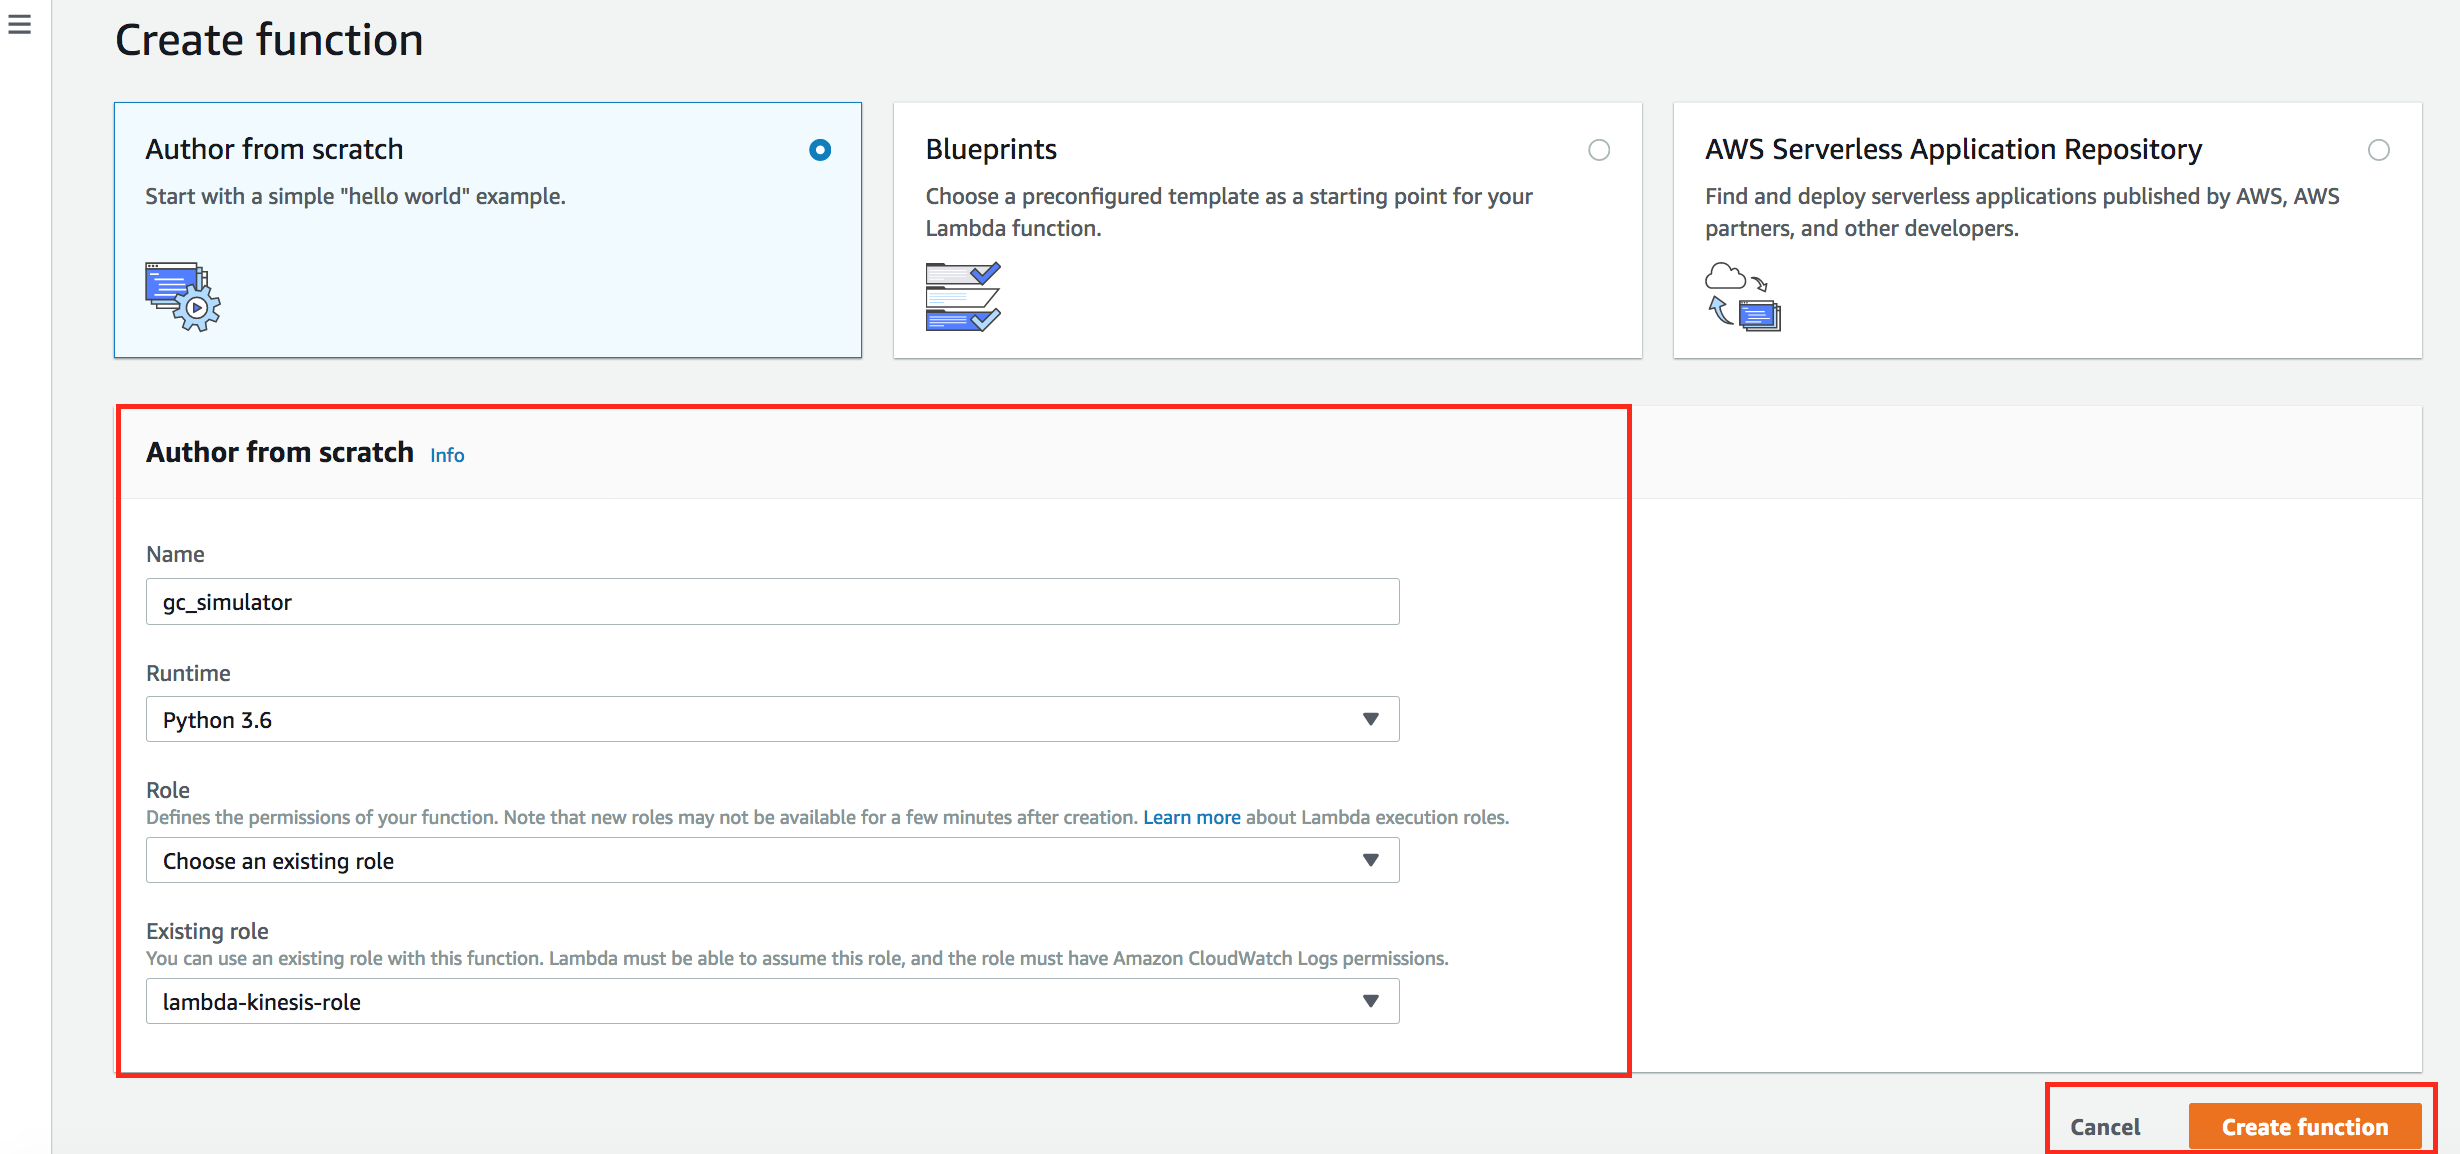The image size is (2460, 1154).
Task: Click the AWS Serverless Application Repository card title
Action: click(1953, 149)
